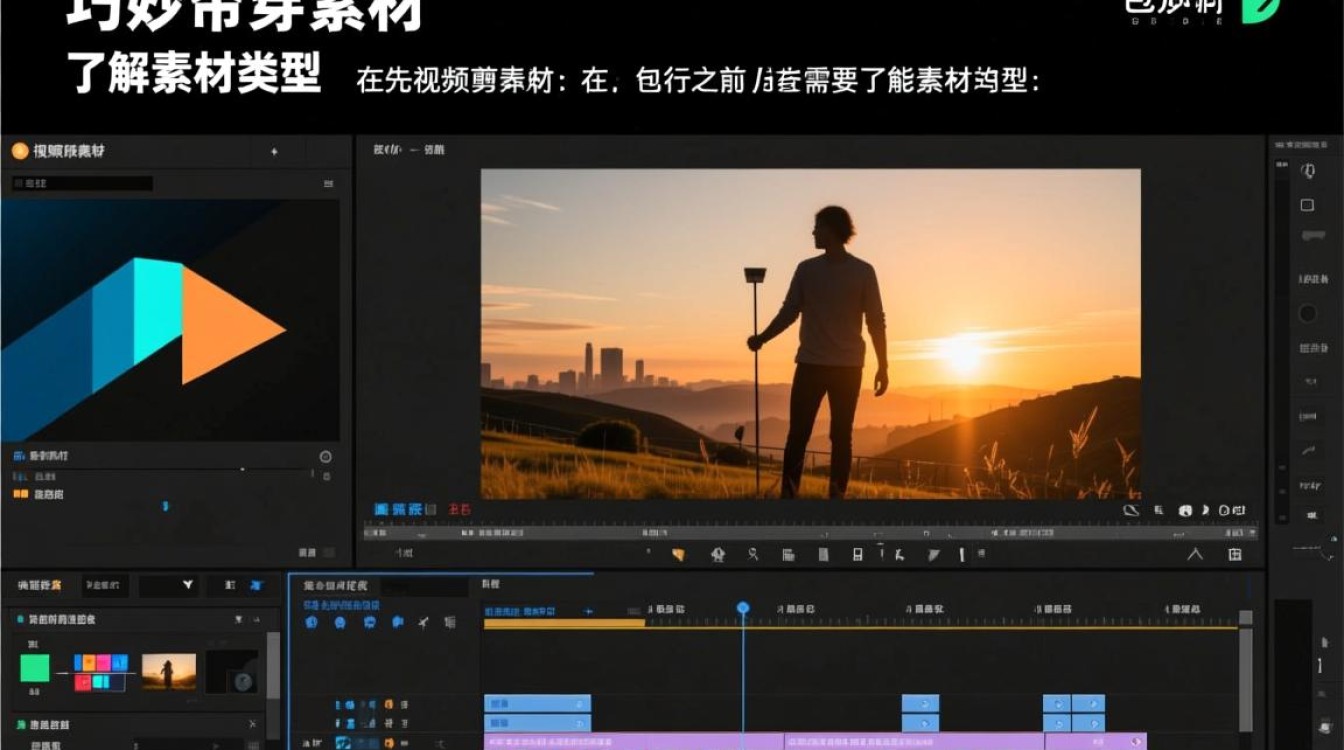Click the red timecode text under preview
Image resolution: width=1344 pixels, height=750 pixels.
pos(460,510)
